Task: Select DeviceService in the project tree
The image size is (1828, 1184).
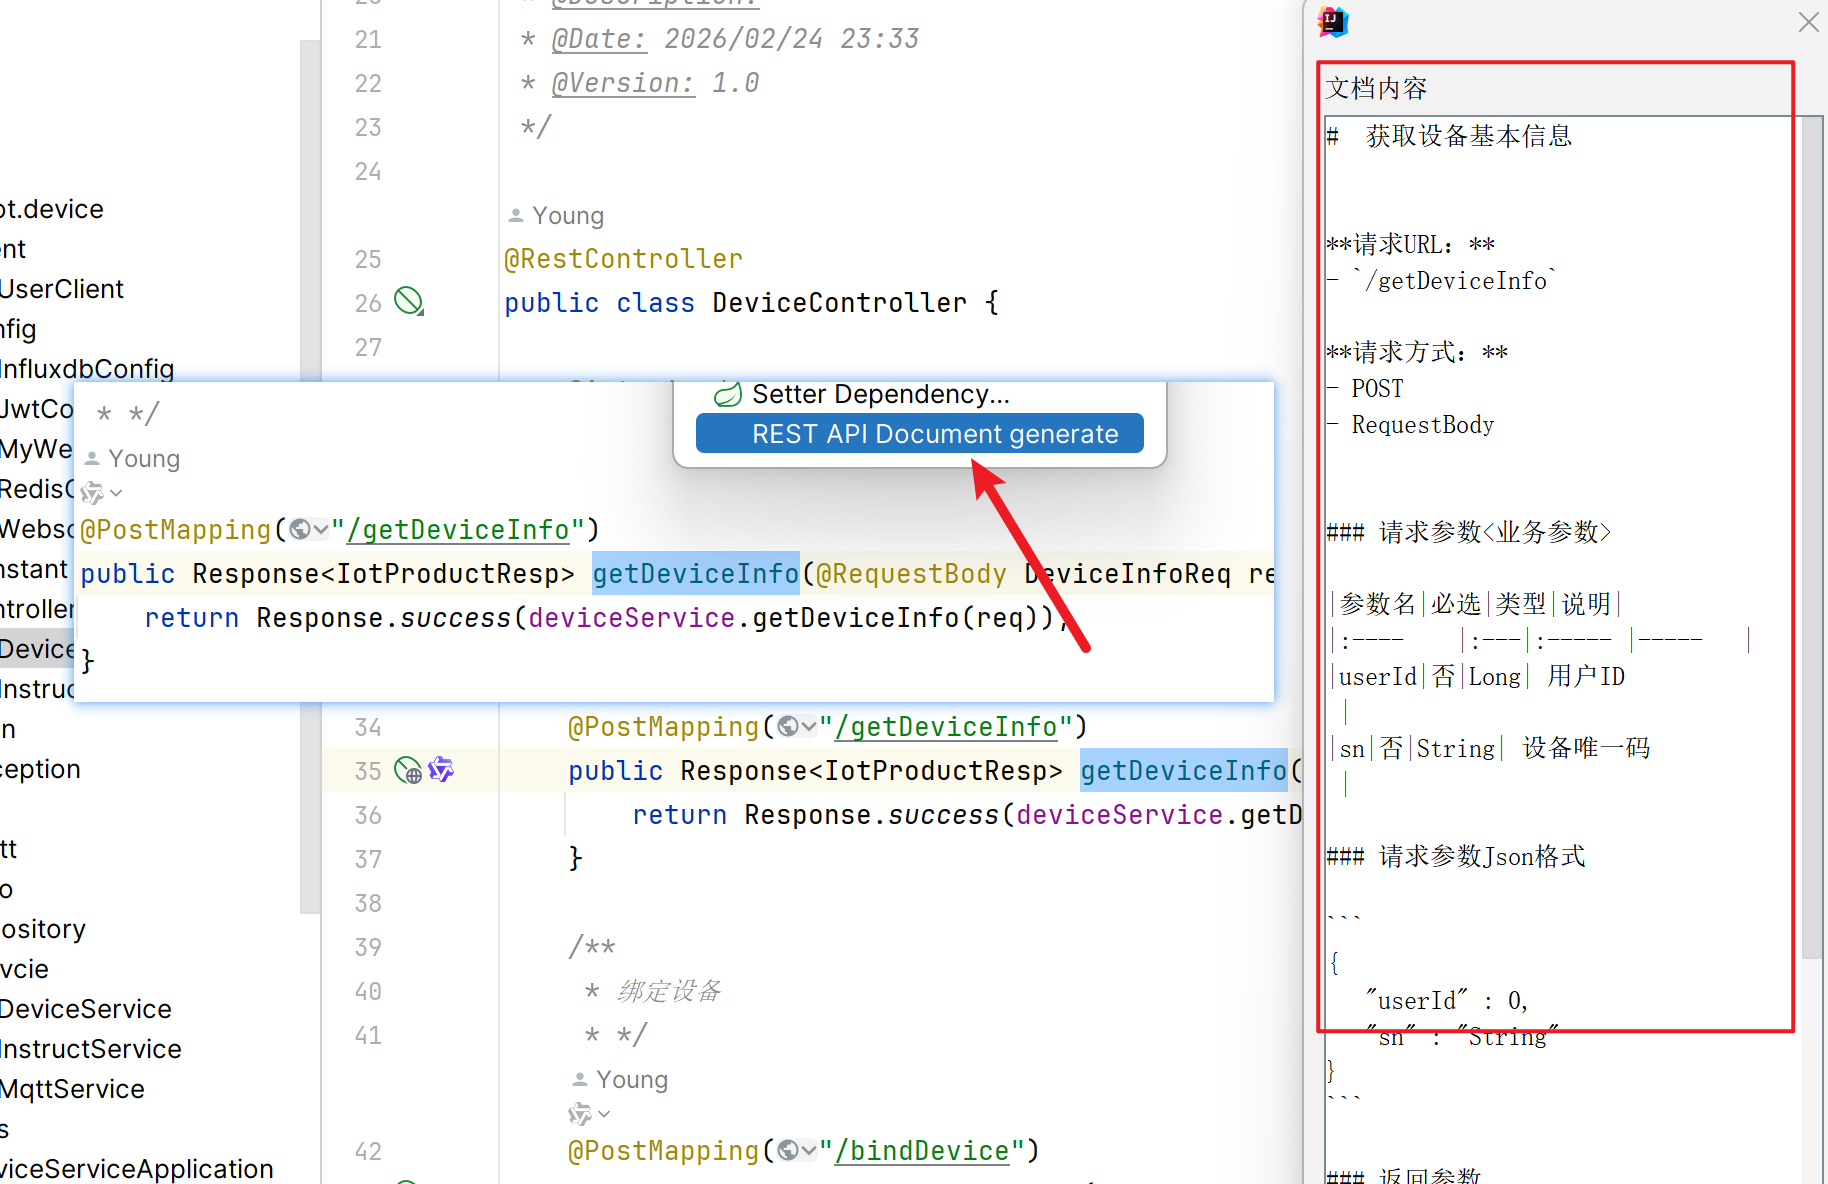Action: [x=86, y=1009]
